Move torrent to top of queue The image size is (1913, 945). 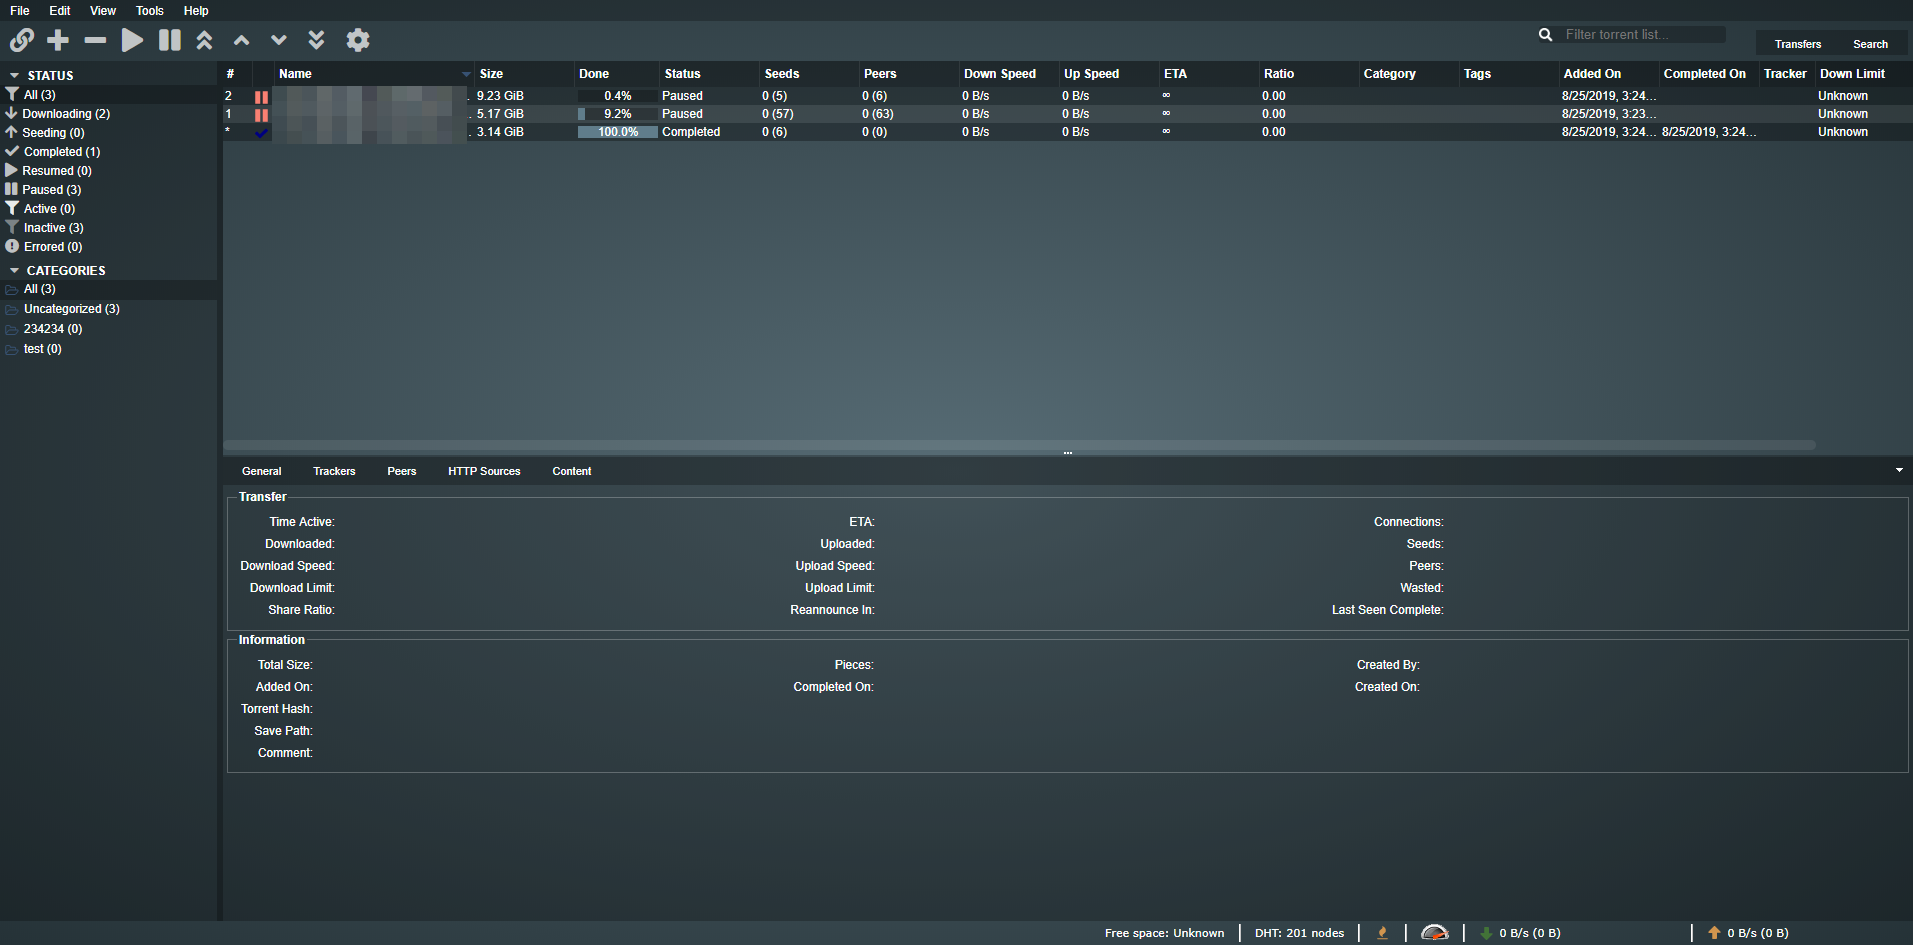204,40
